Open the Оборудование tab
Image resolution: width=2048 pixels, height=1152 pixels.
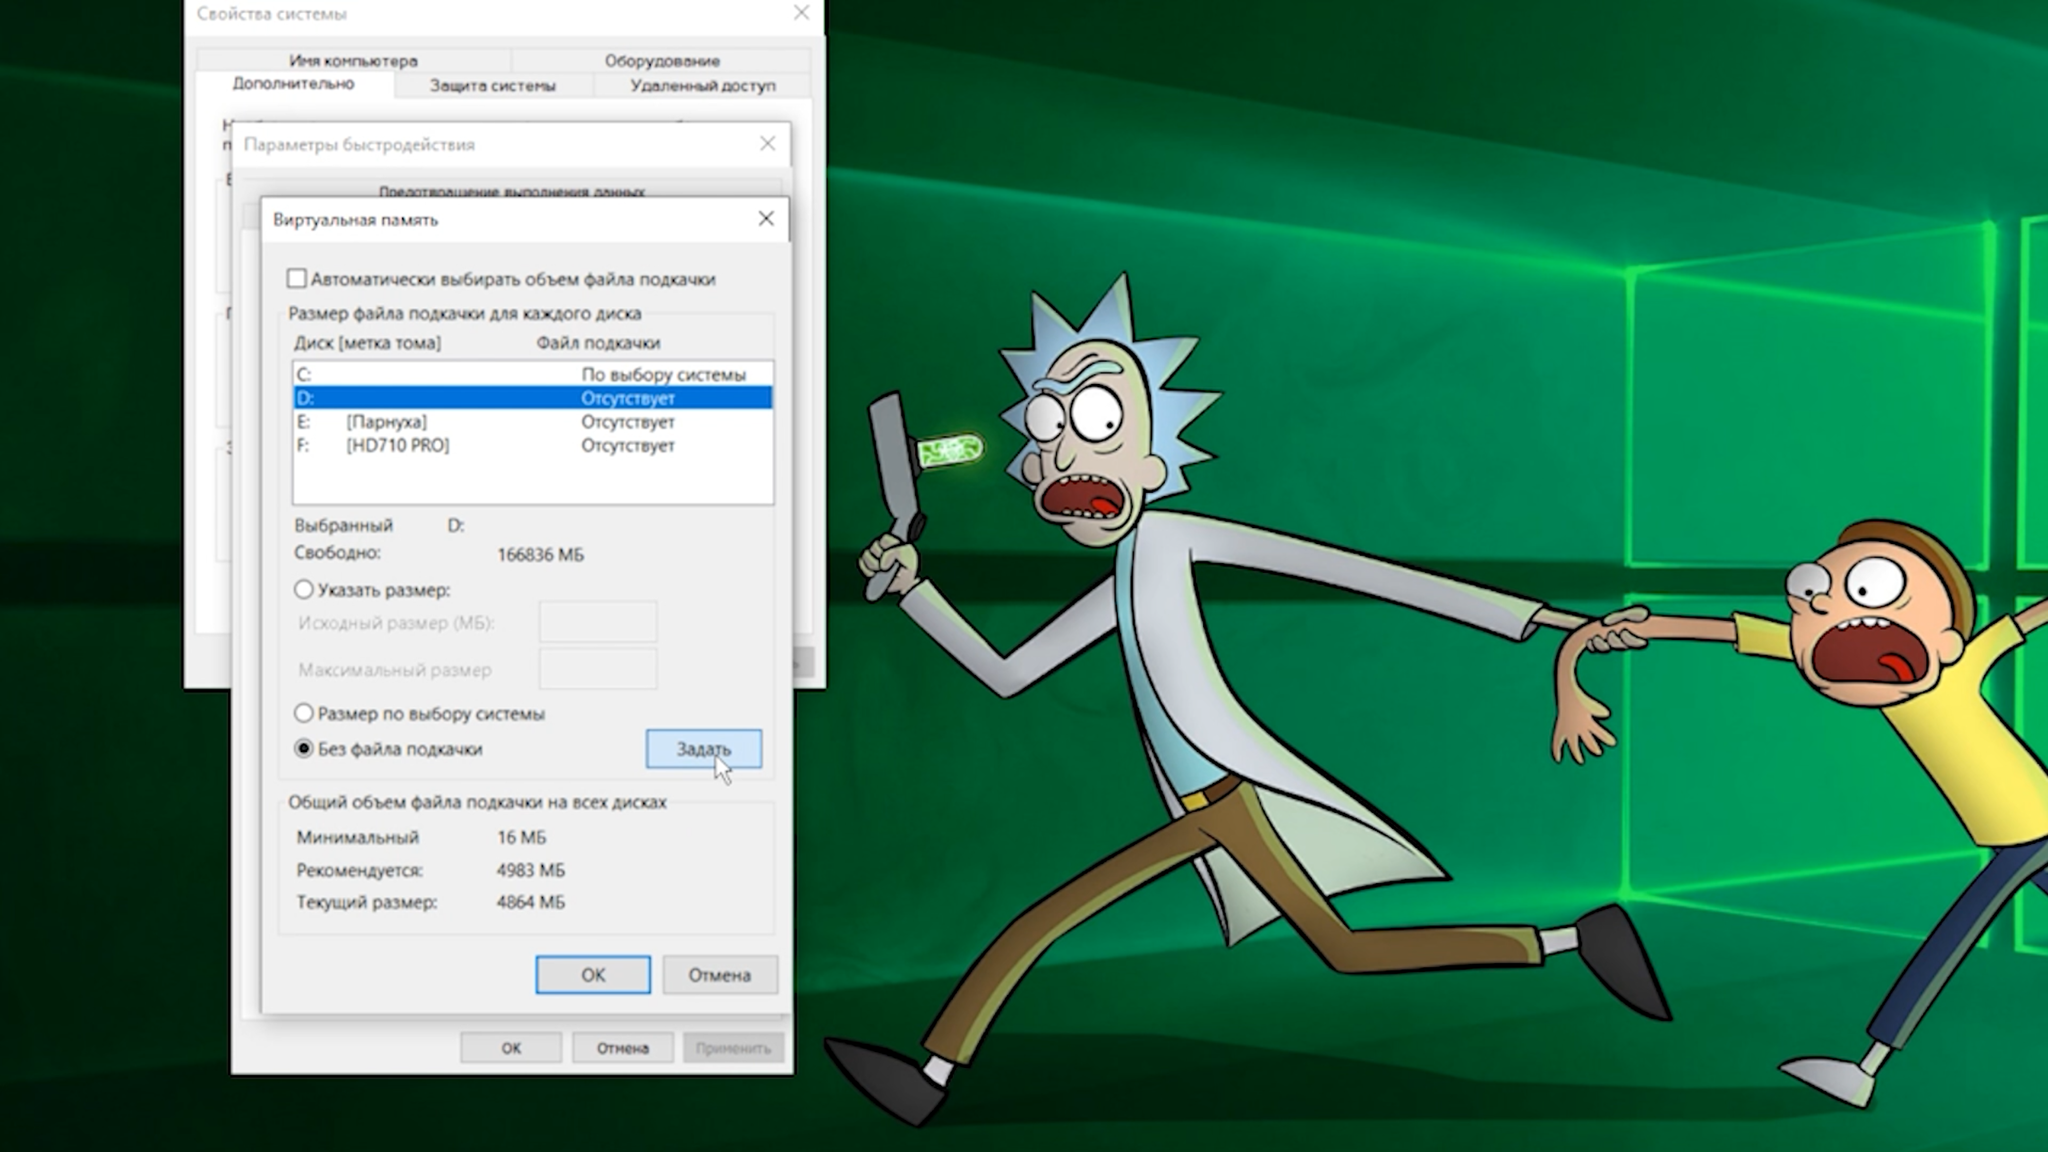point(661,60)
